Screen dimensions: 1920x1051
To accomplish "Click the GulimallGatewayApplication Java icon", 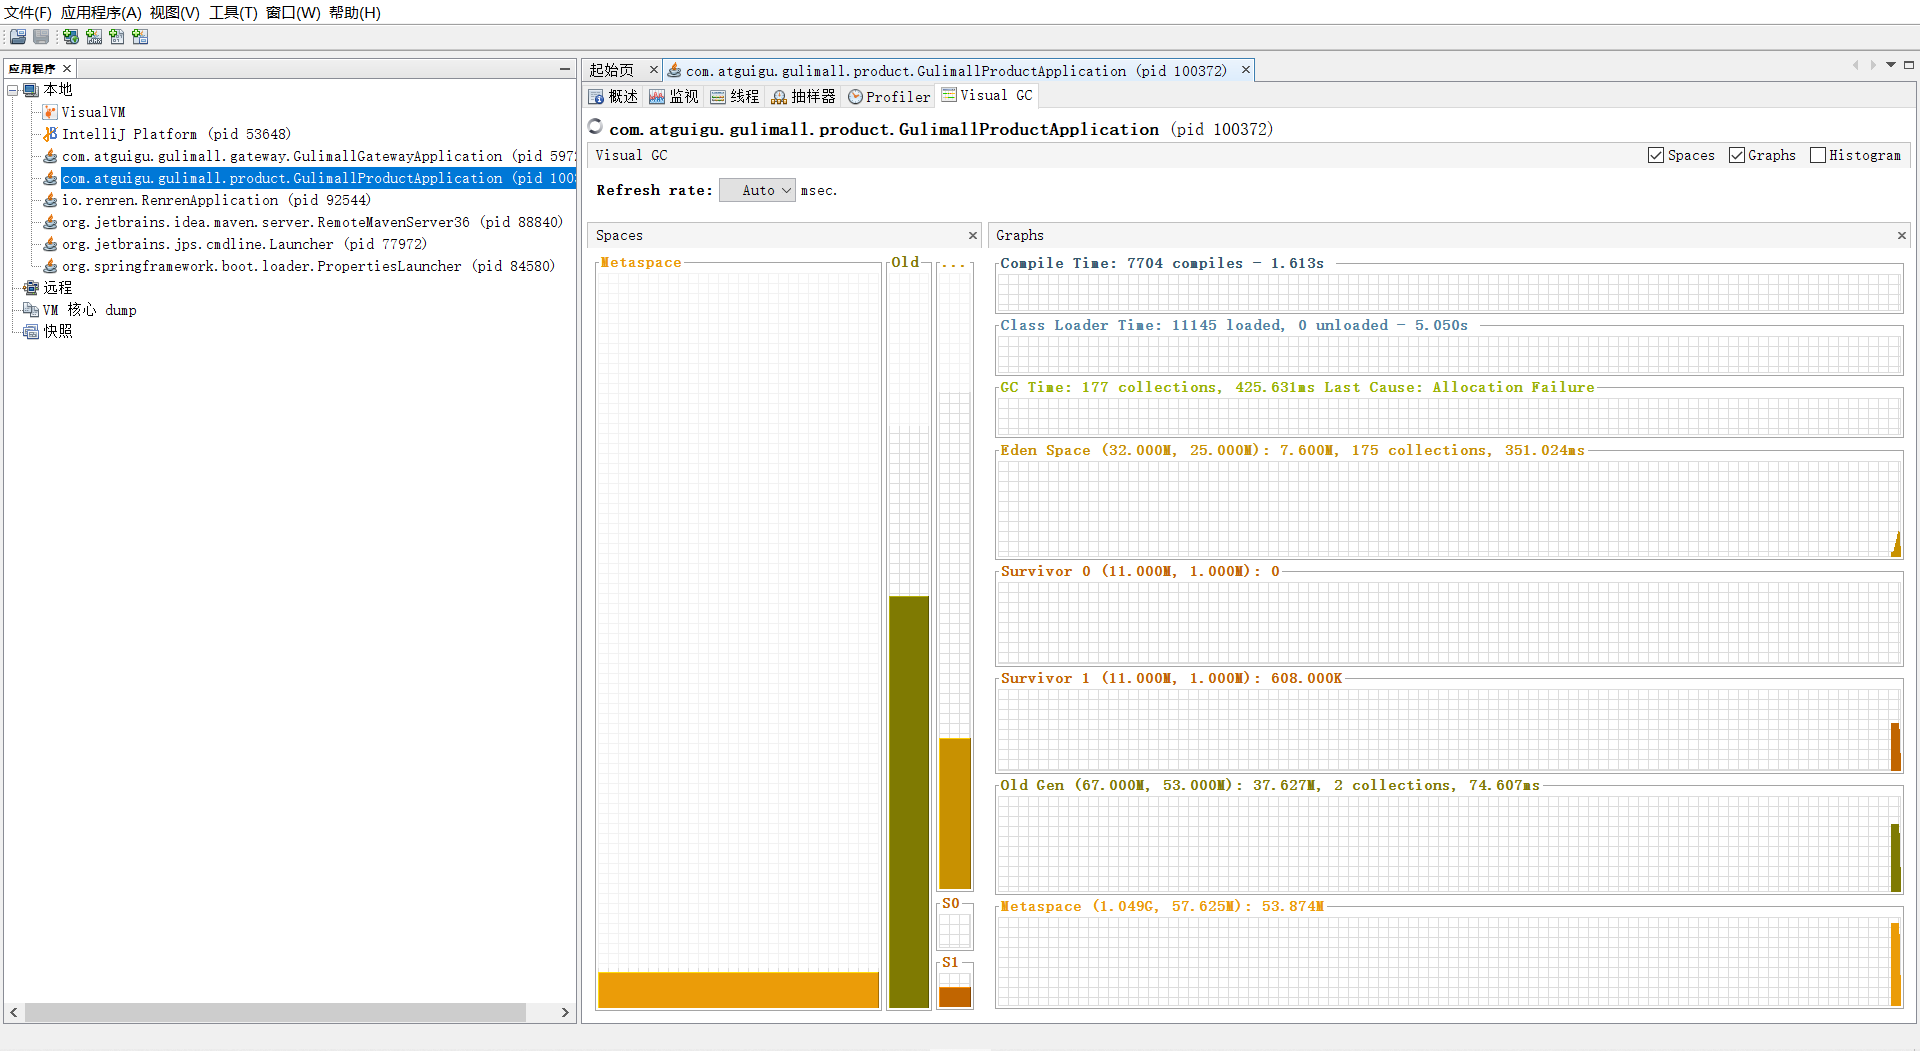I will 50,156.
